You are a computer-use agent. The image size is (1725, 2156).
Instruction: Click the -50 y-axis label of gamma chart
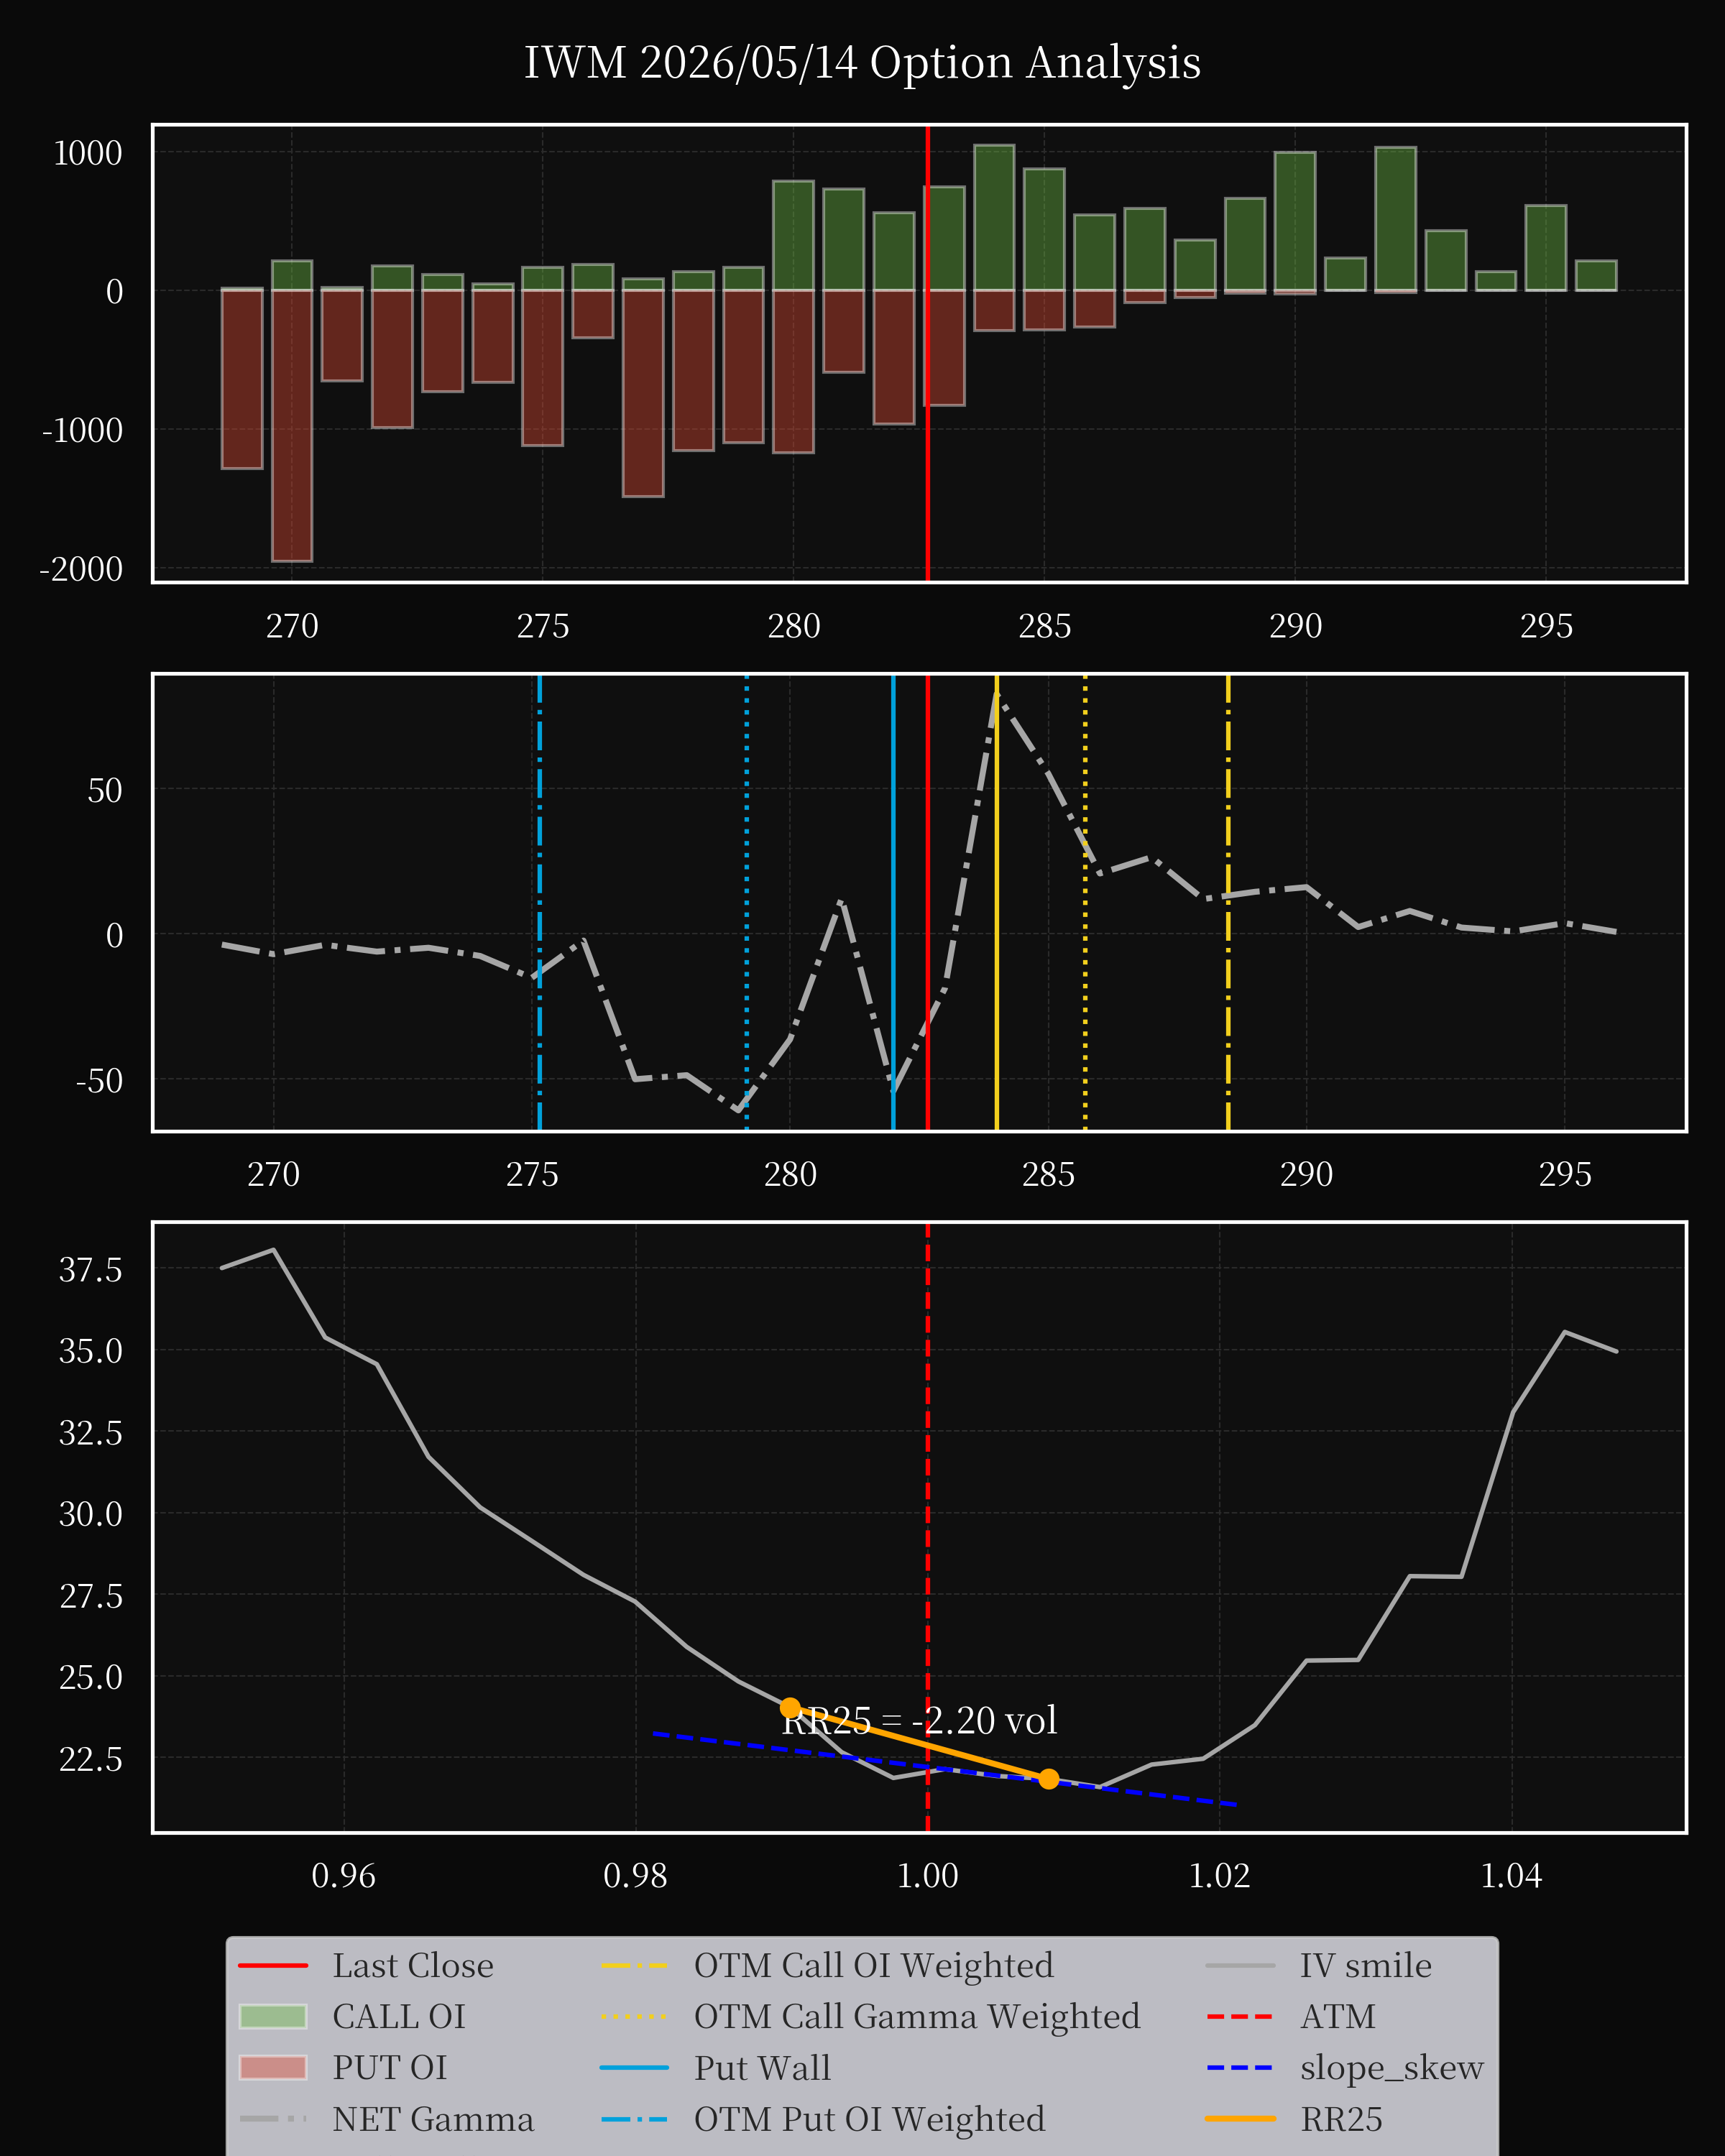99,1081
